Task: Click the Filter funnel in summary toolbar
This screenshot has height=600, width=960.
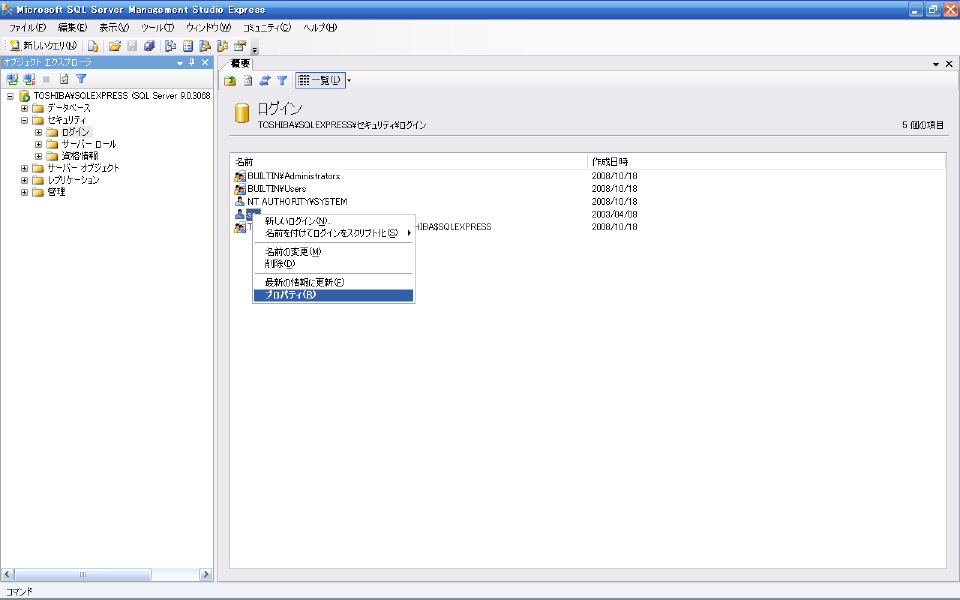Action: coord(282,80)
